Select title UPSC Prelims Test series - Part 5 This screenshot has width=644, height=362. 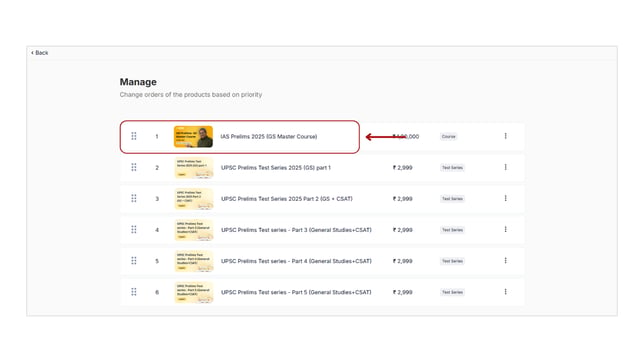coord(296,292)
